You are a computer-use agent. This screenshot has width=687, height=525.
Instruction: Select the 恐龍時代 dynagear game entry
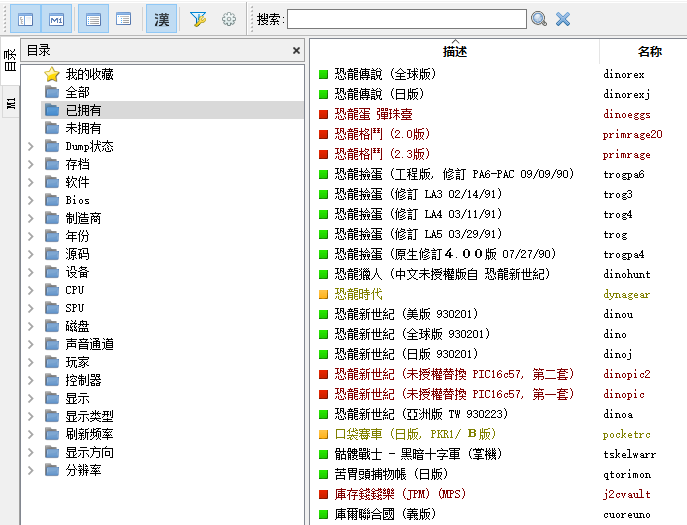coord(358,294)
